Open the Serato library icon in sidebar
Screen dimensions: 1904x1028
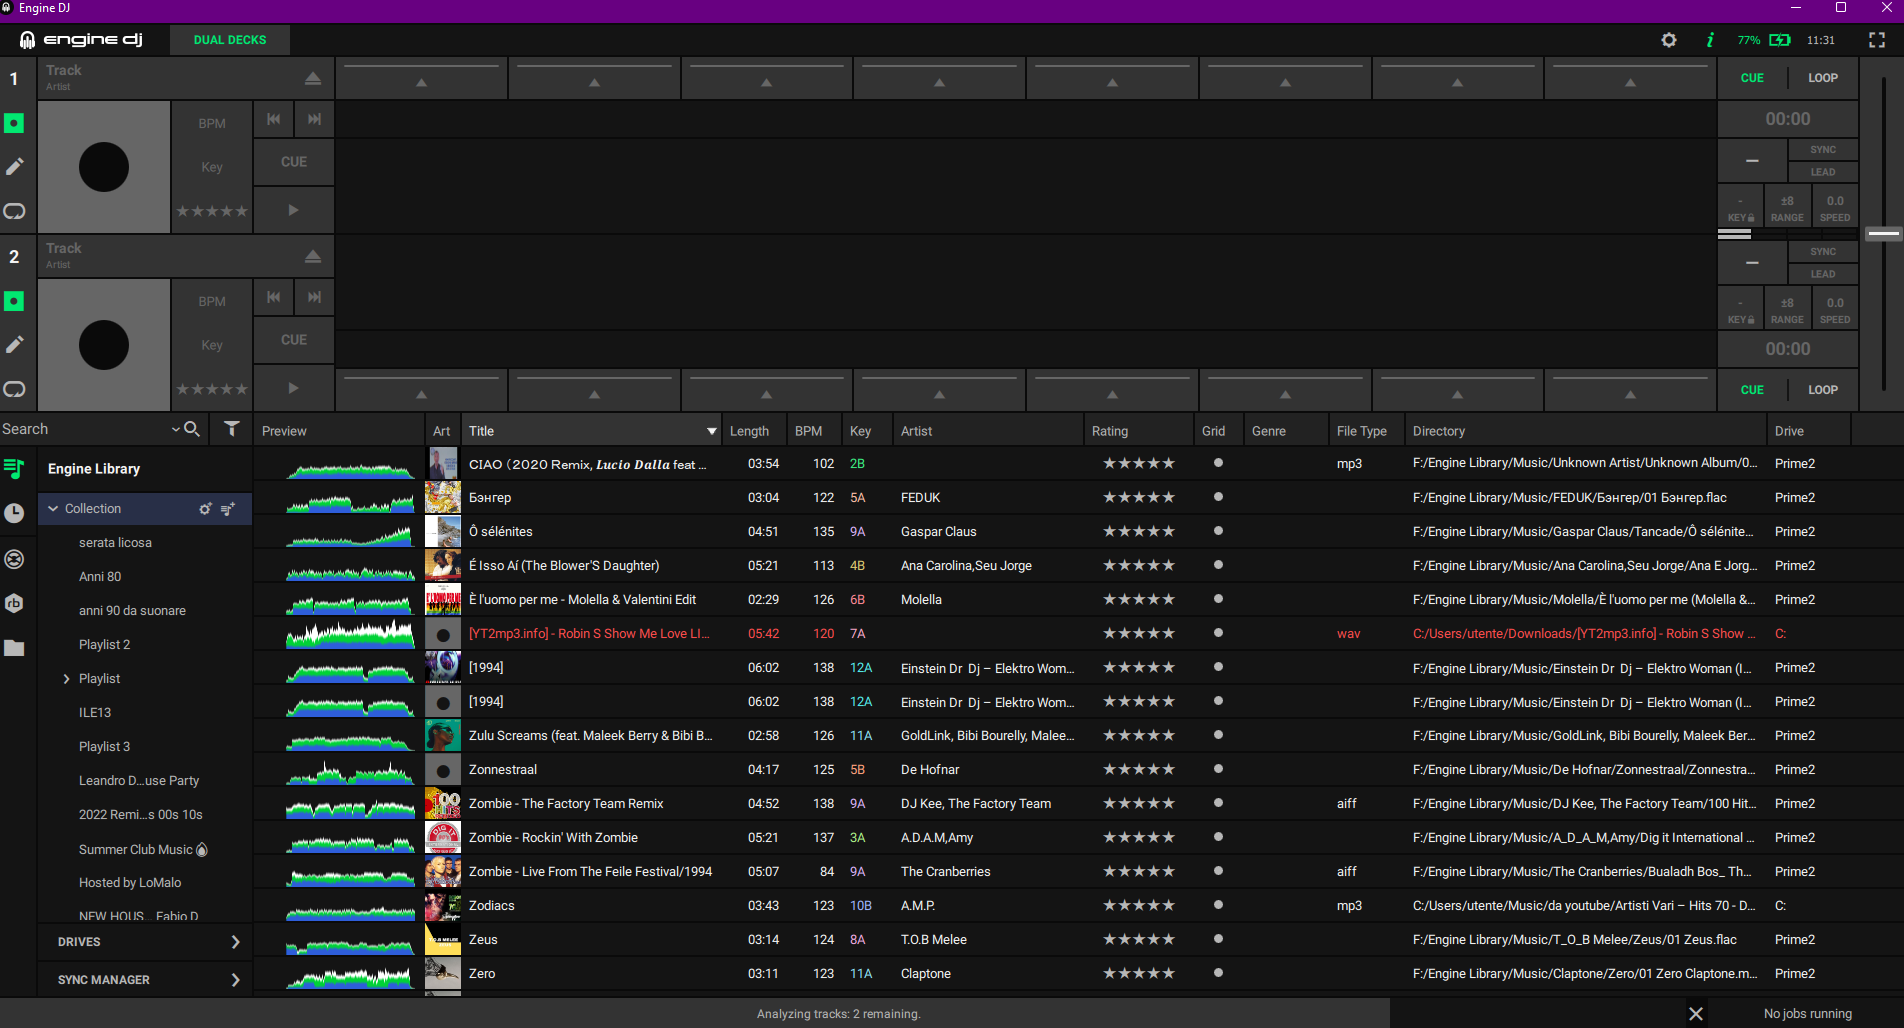(x=14, y=559)
